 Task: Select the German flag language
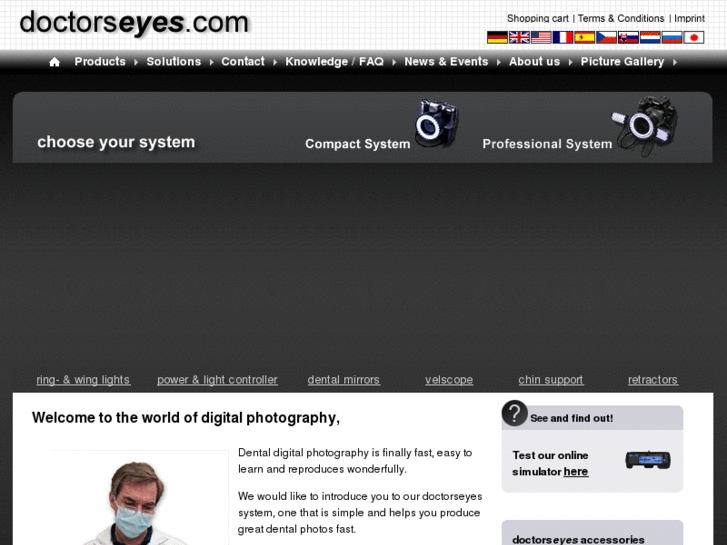tap(497, 38)
